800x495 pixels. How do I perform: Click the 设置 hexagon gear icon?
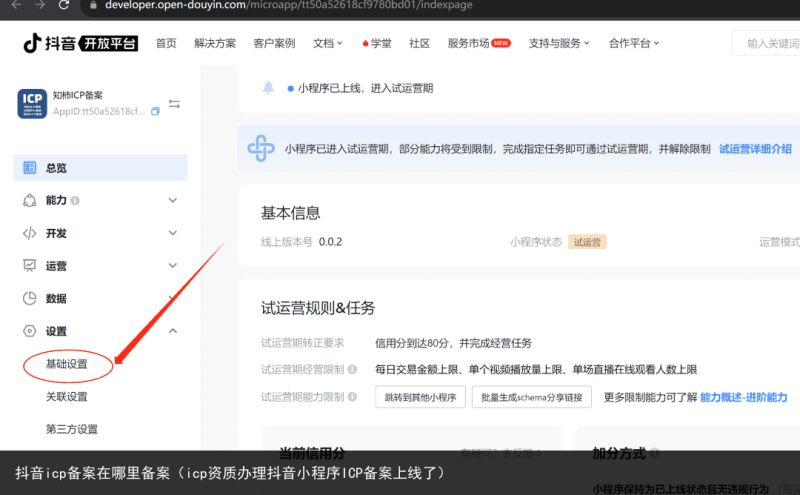(30, 331)
